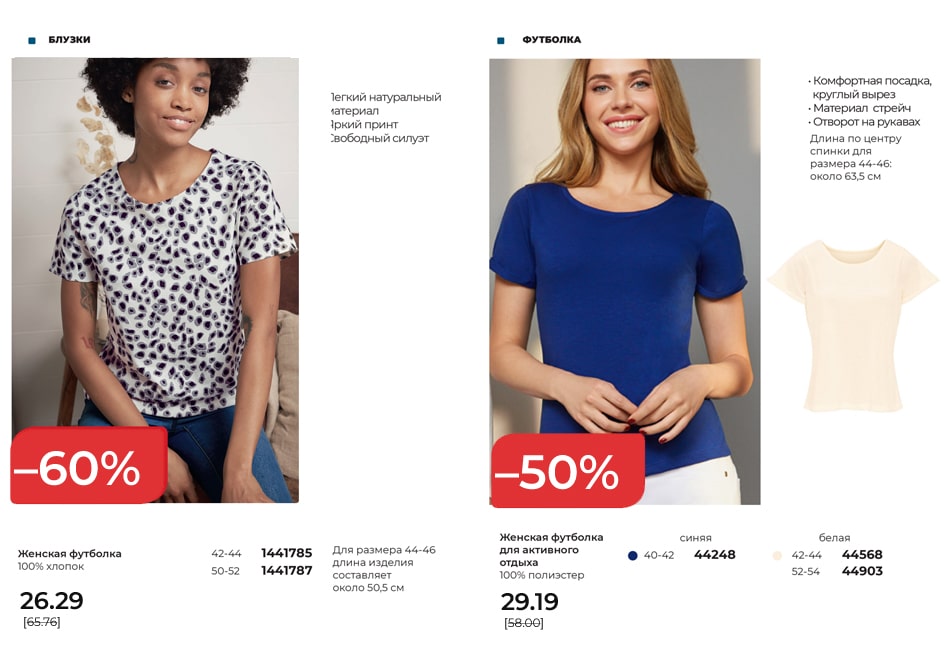Open the ФУТБОЛКА category heading

tap(551, 40)
